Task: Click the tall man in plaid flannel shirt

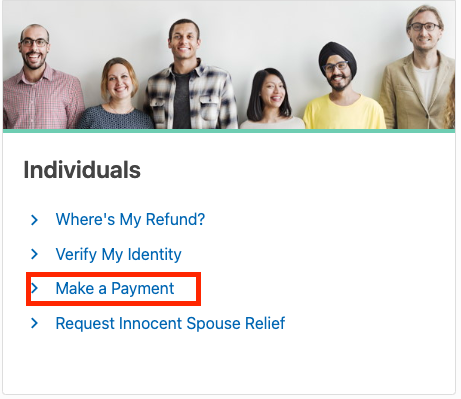Action: [190, 75]
